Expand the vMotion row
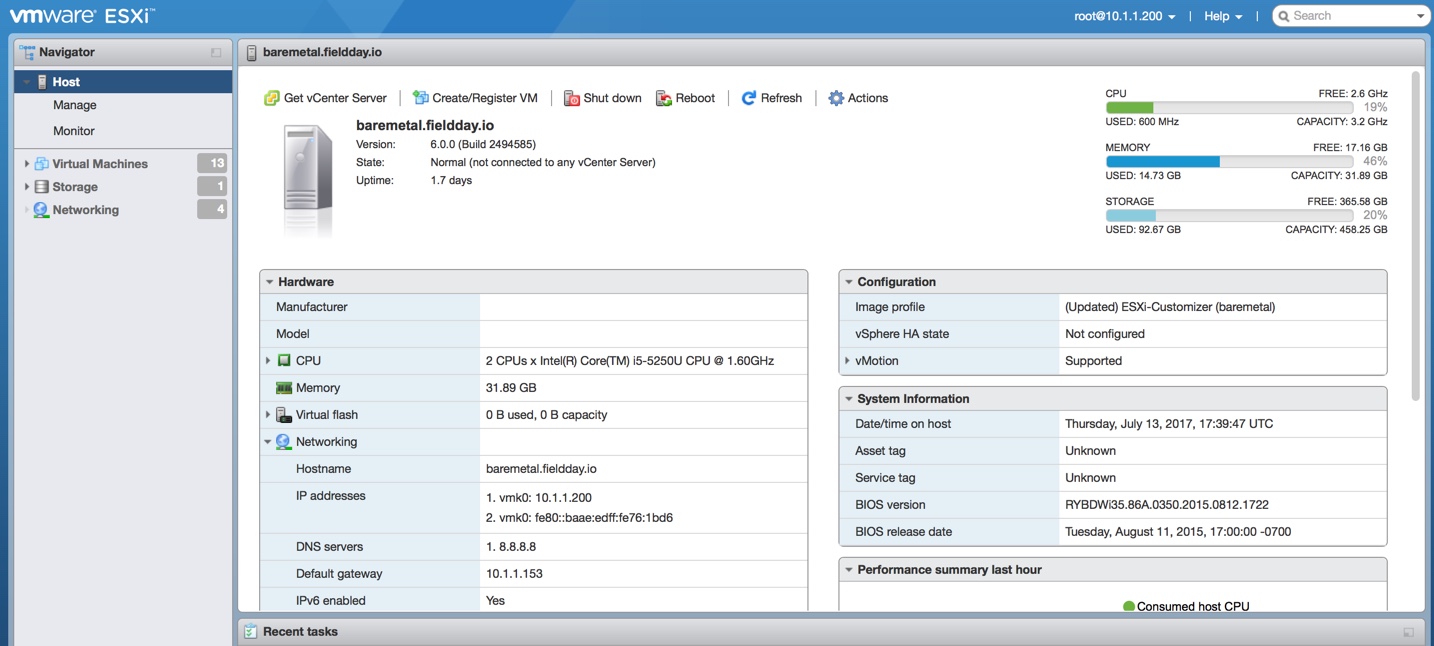The image size is (1434, 646). pyautogui.click(x=847, y=361)
